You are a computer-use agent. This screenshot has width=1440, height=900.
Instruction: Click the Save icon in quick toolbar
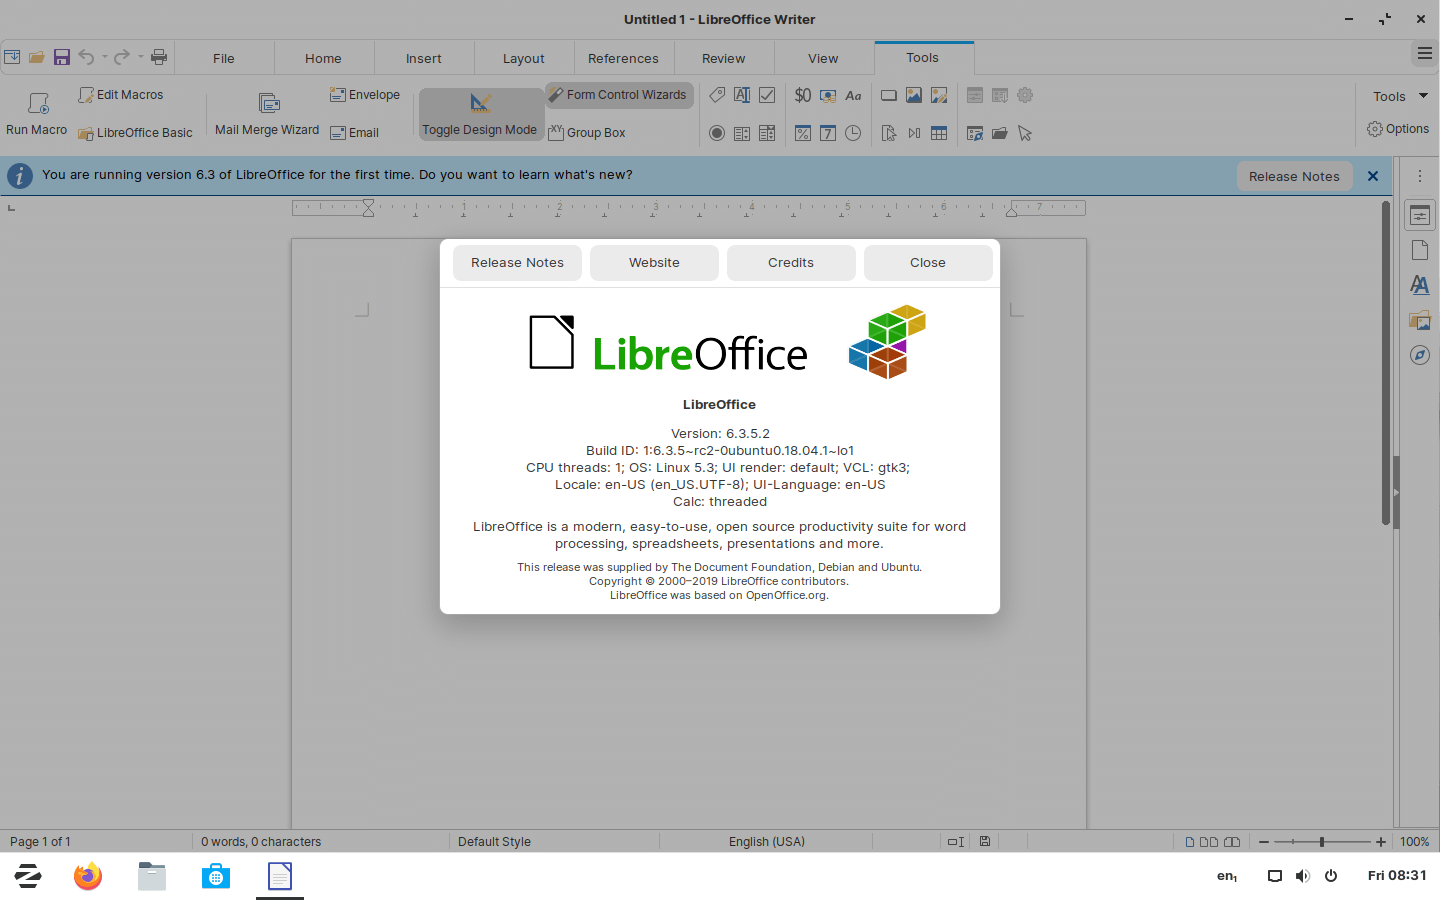click(62, 57)
